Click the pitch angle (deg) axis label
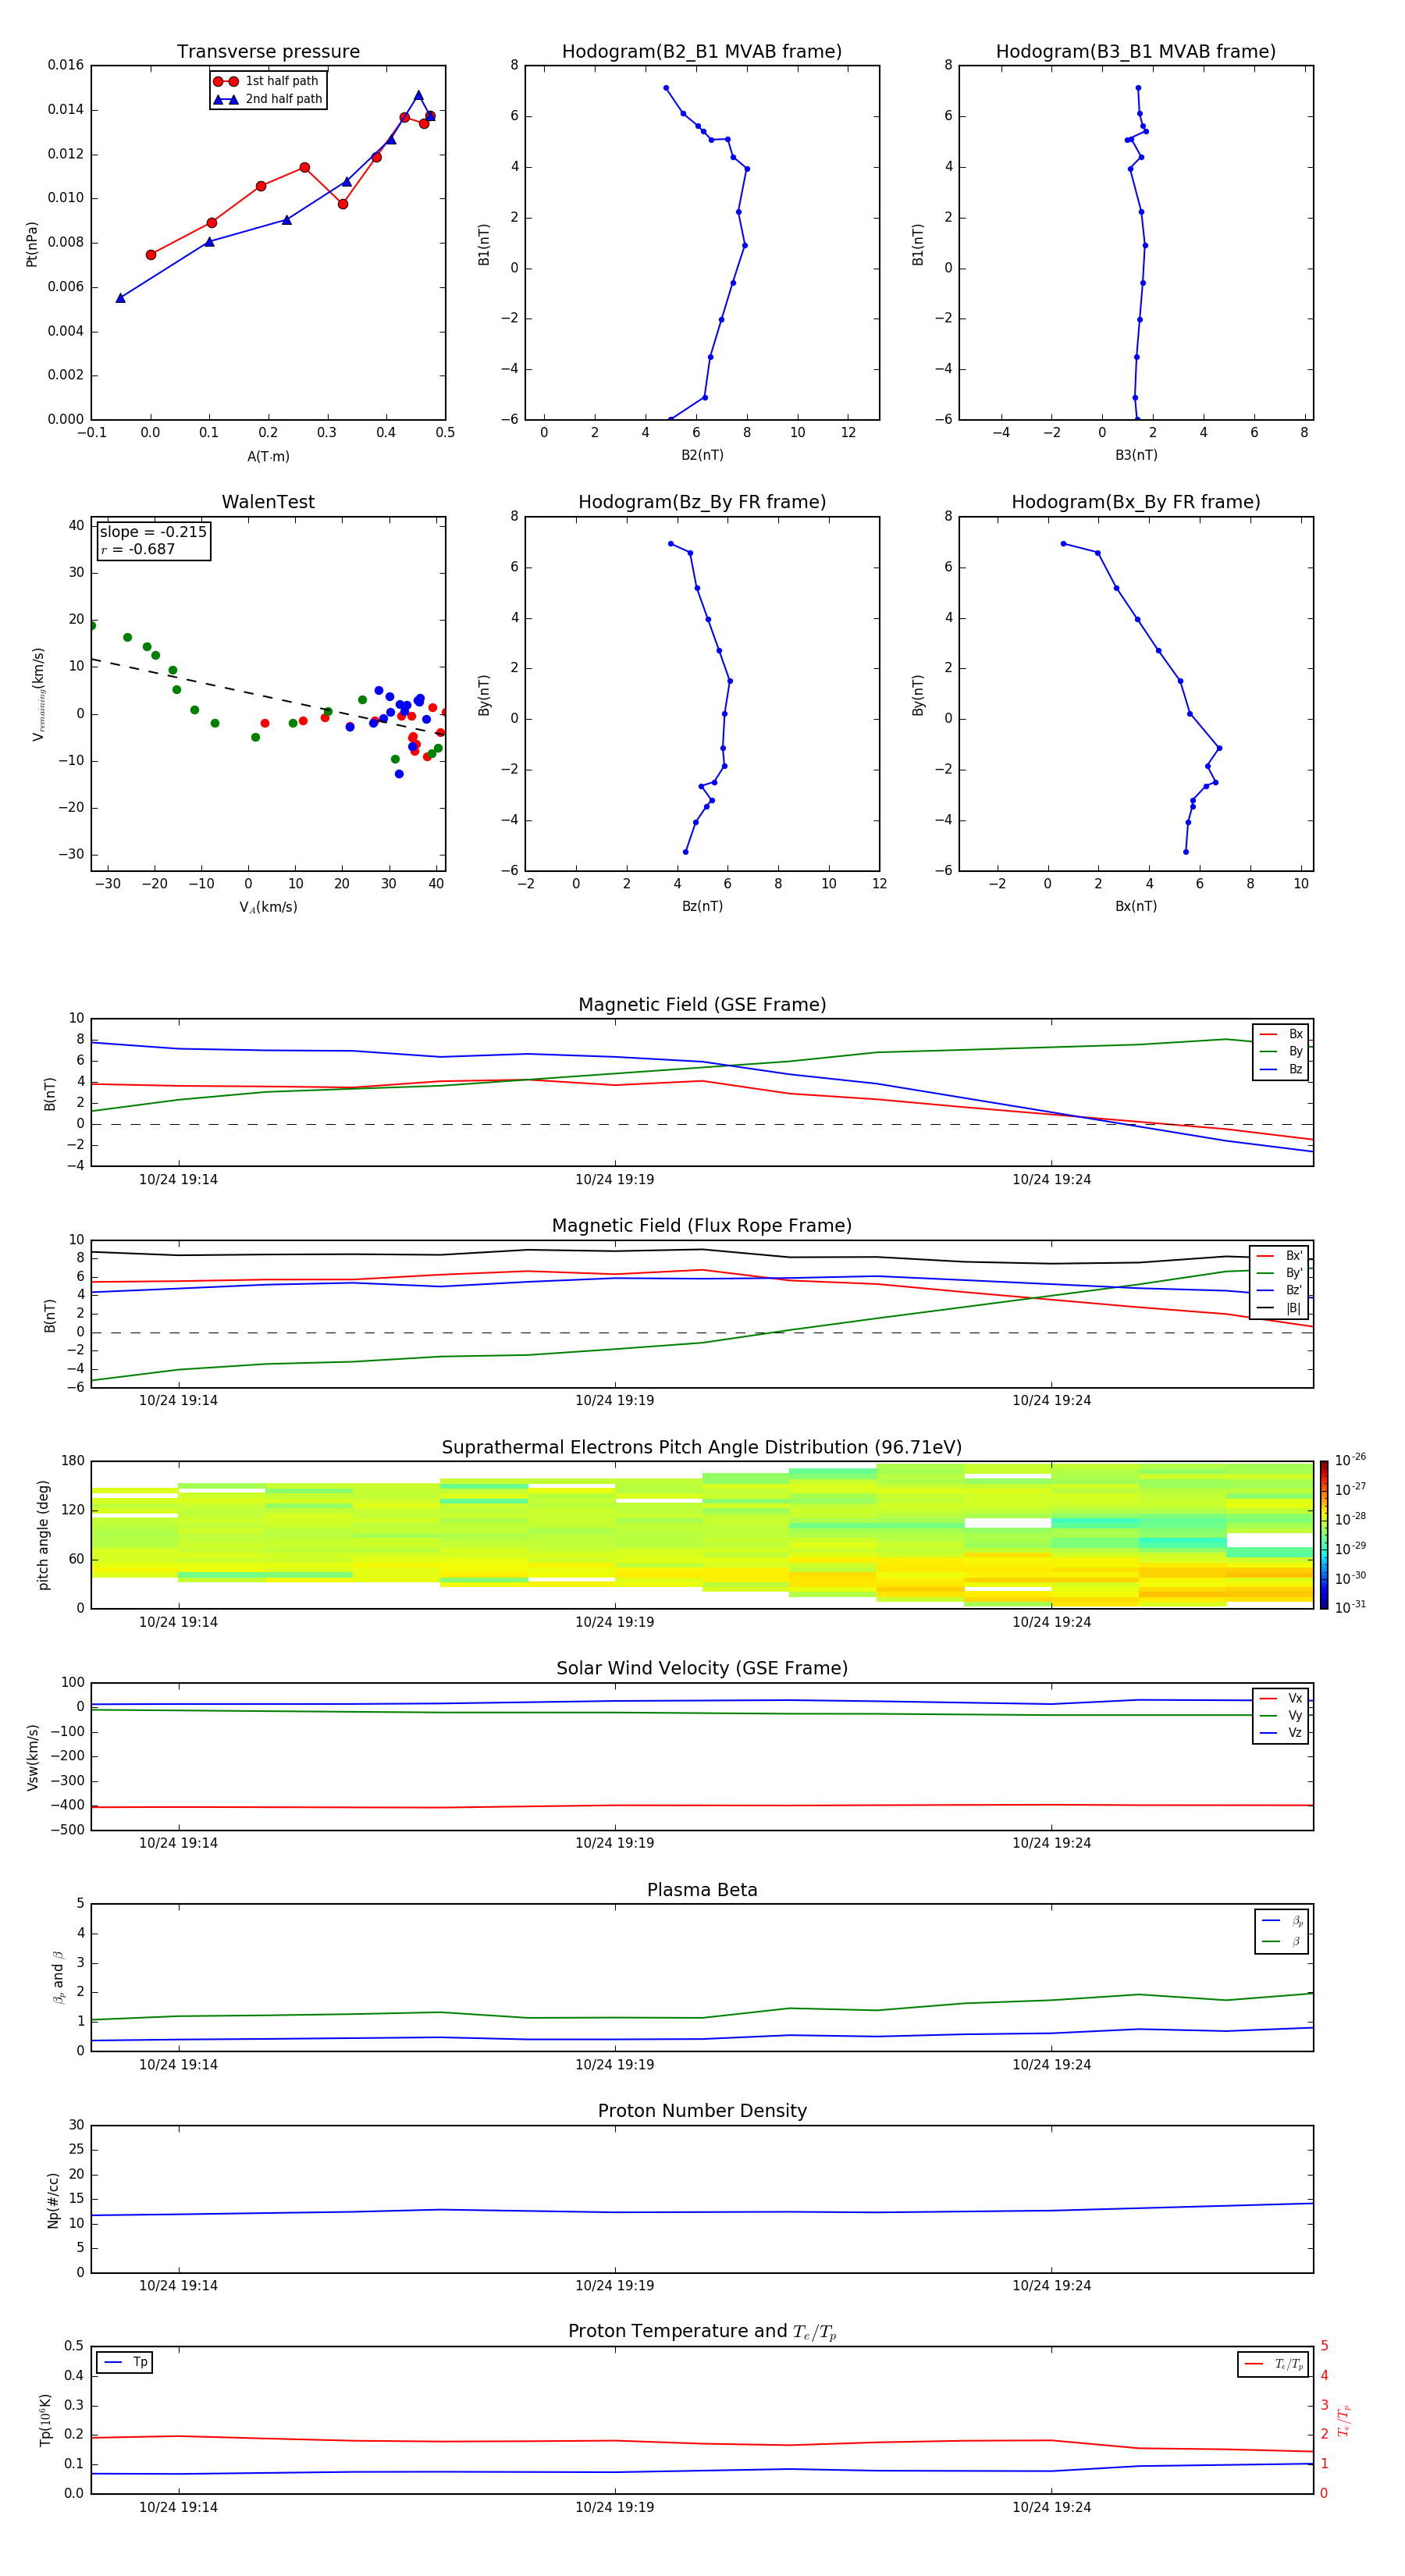 click(x=44, y=1535)
